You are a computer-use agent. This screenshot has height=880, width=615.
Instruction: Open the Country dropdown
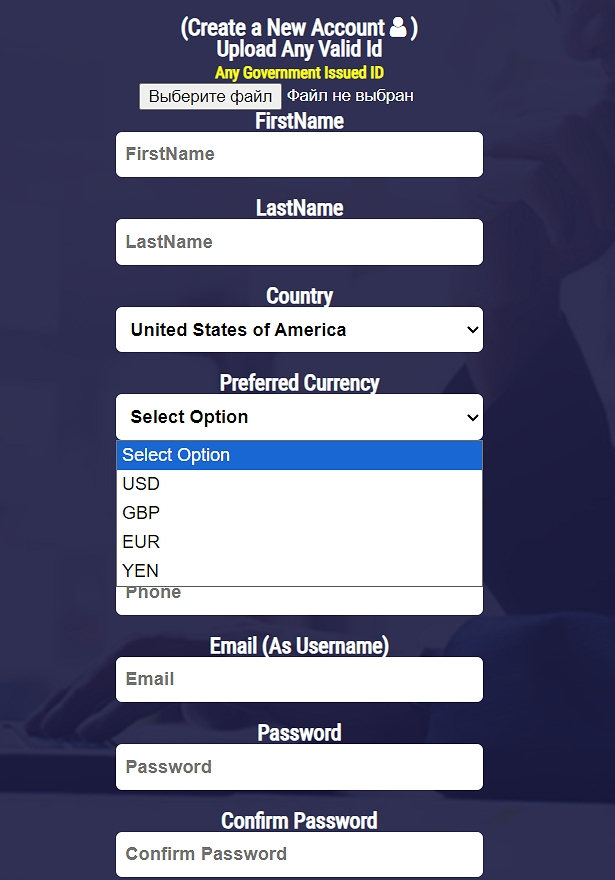point(299,330)
